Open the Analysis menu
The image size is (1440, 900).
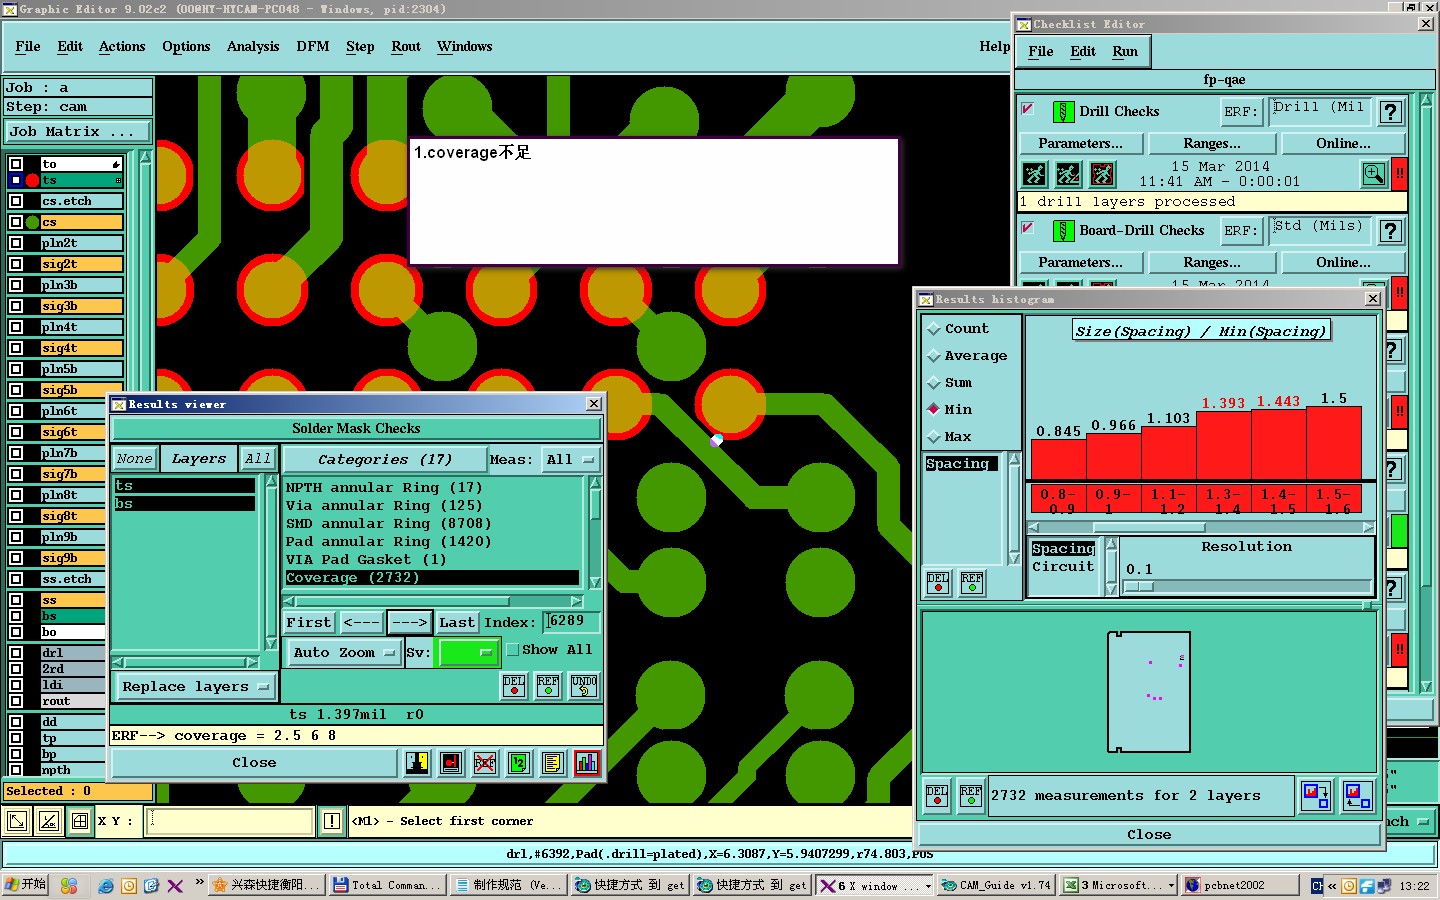click(253, 47)
